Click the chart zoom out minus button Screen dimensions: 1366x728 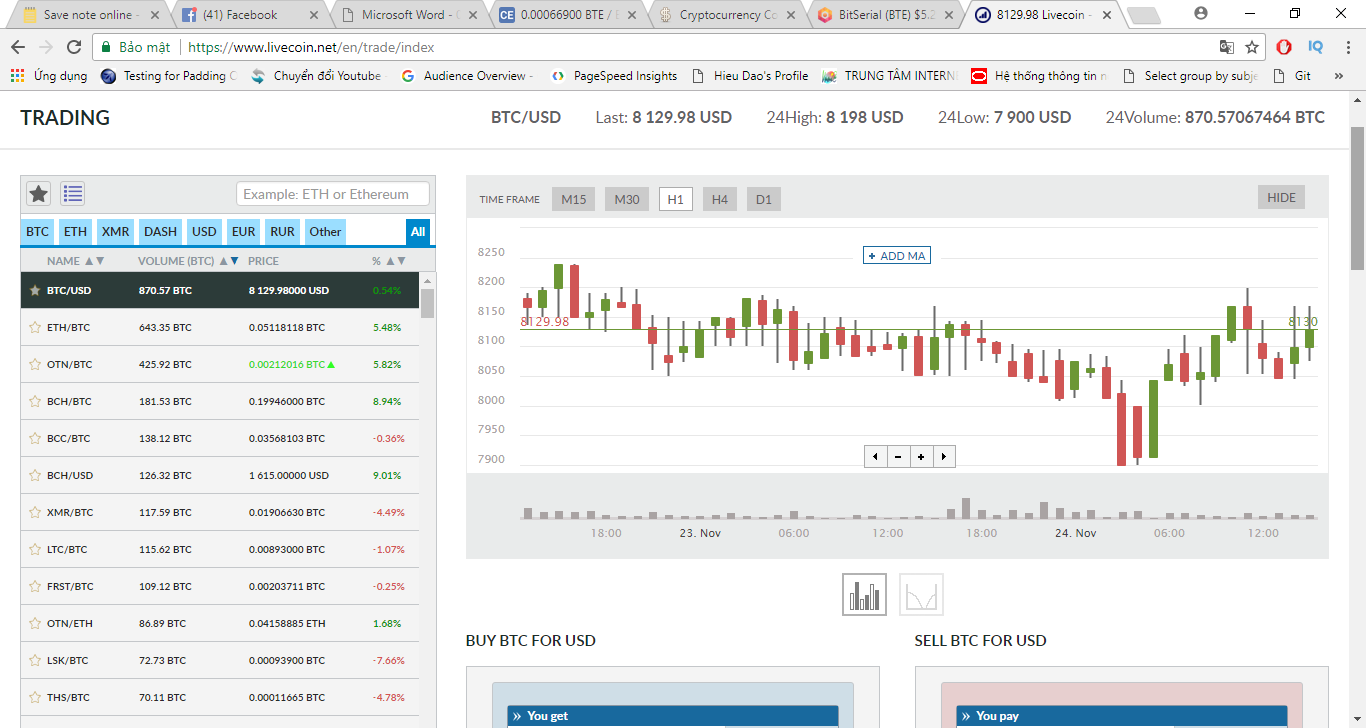[x=898, y=456]
